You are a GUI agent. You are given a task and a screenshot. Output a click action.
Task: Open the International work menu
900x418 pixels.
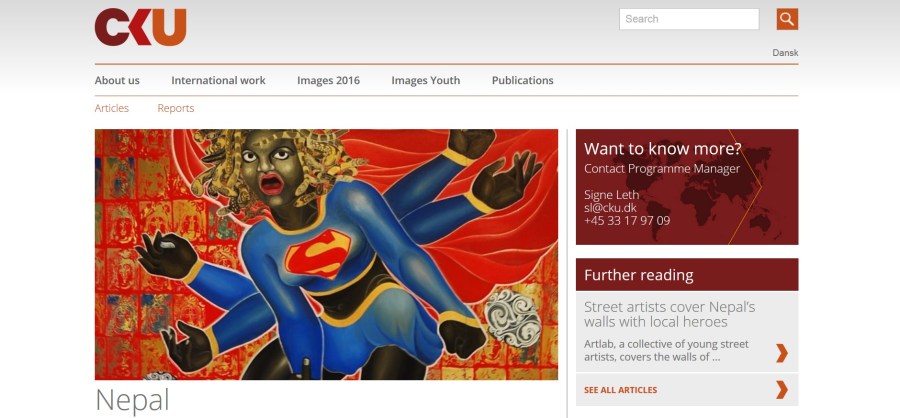coord(218,80)
